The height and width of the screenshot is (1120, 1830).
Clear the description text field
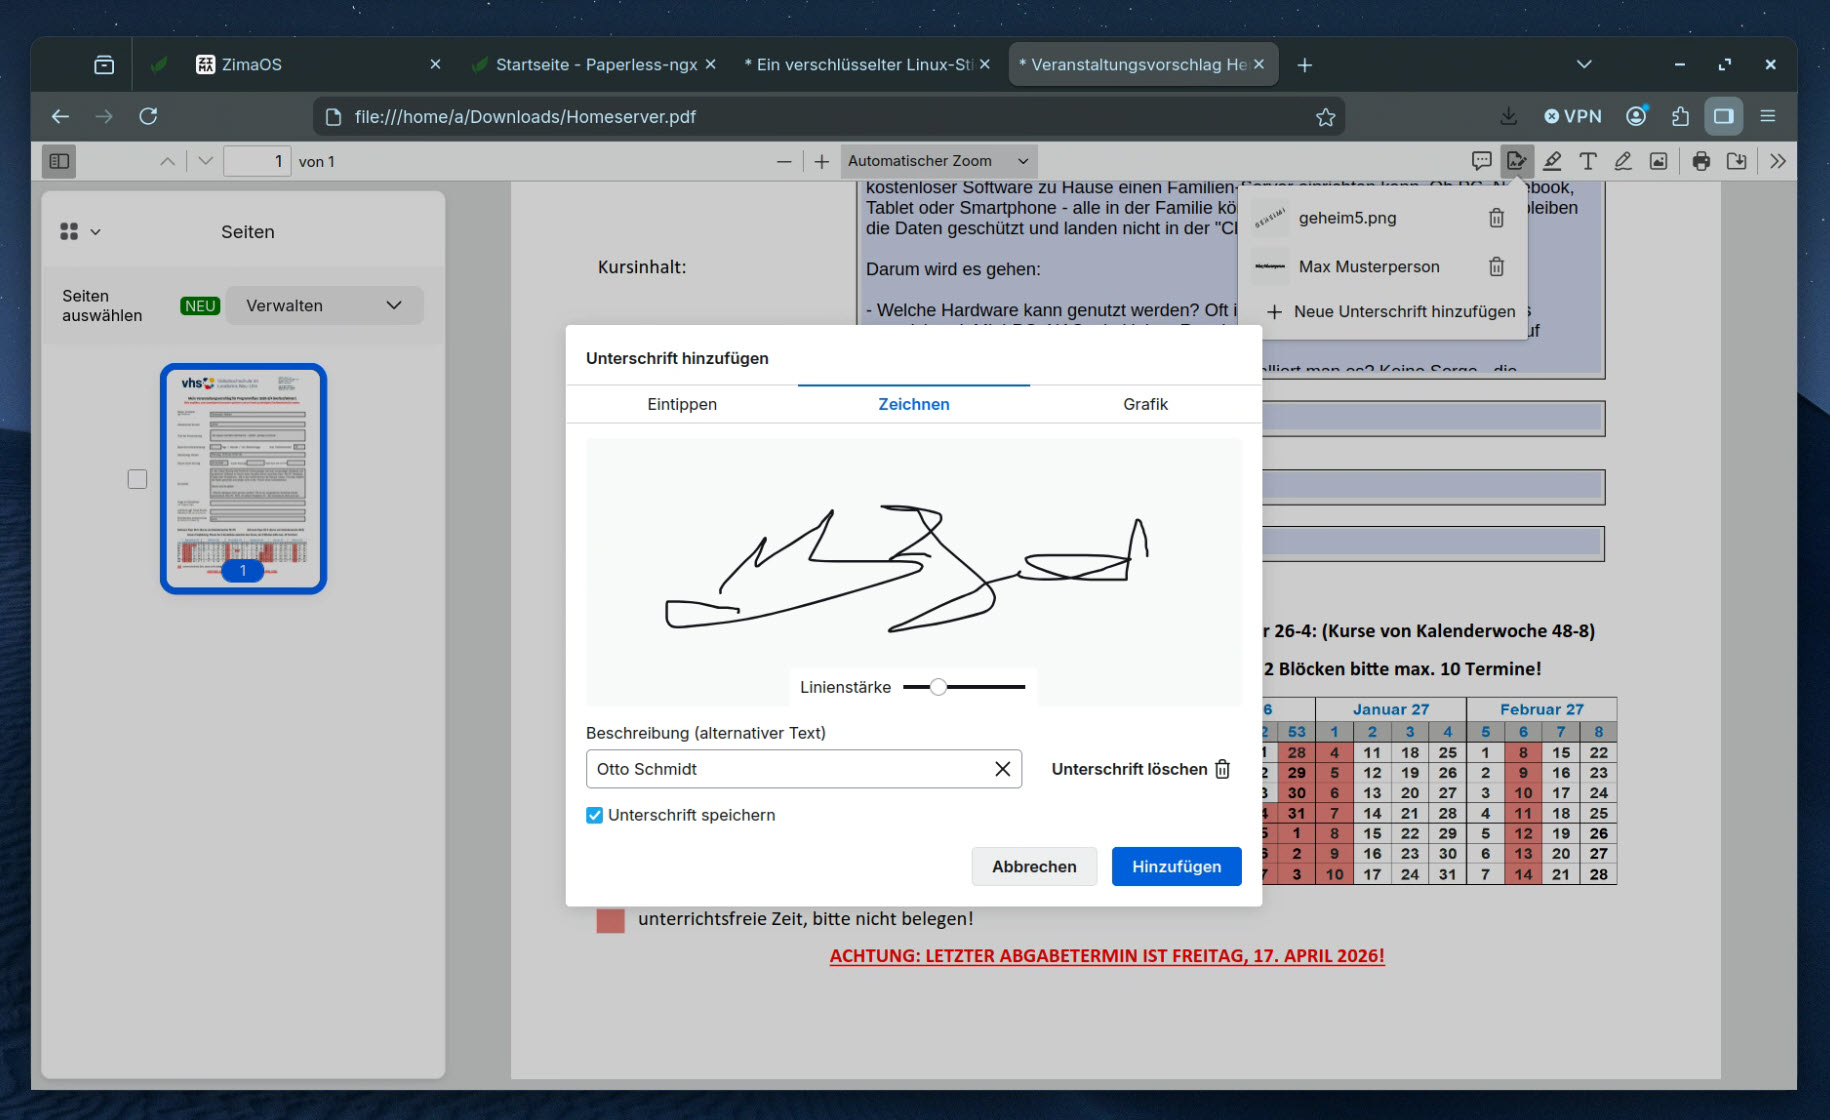click(x=1002, y=769)
